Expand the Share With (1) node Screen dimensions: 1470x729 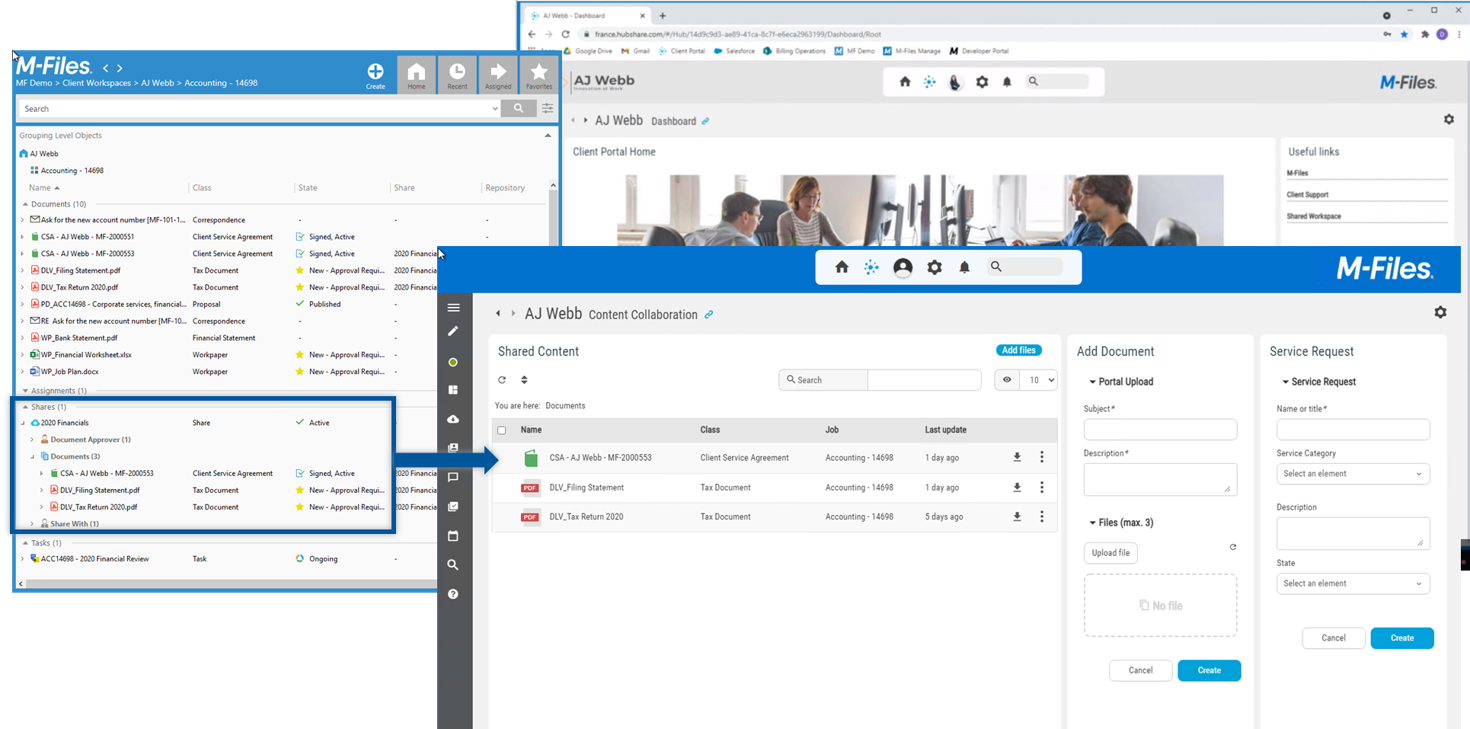(32, 523)
